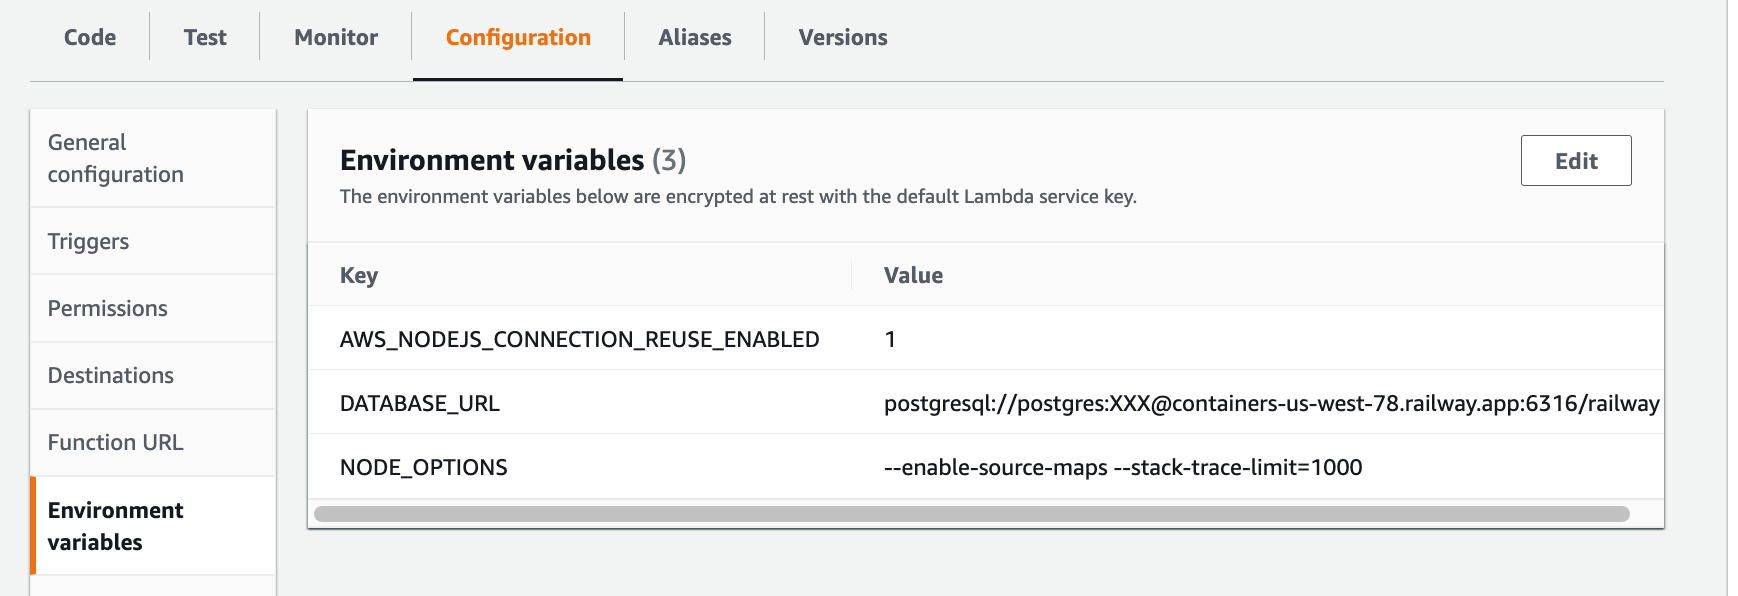The height and width of the screenshot is (596, 1738).
Task: Open the Versions tab
Action: (x=843, y=37)
